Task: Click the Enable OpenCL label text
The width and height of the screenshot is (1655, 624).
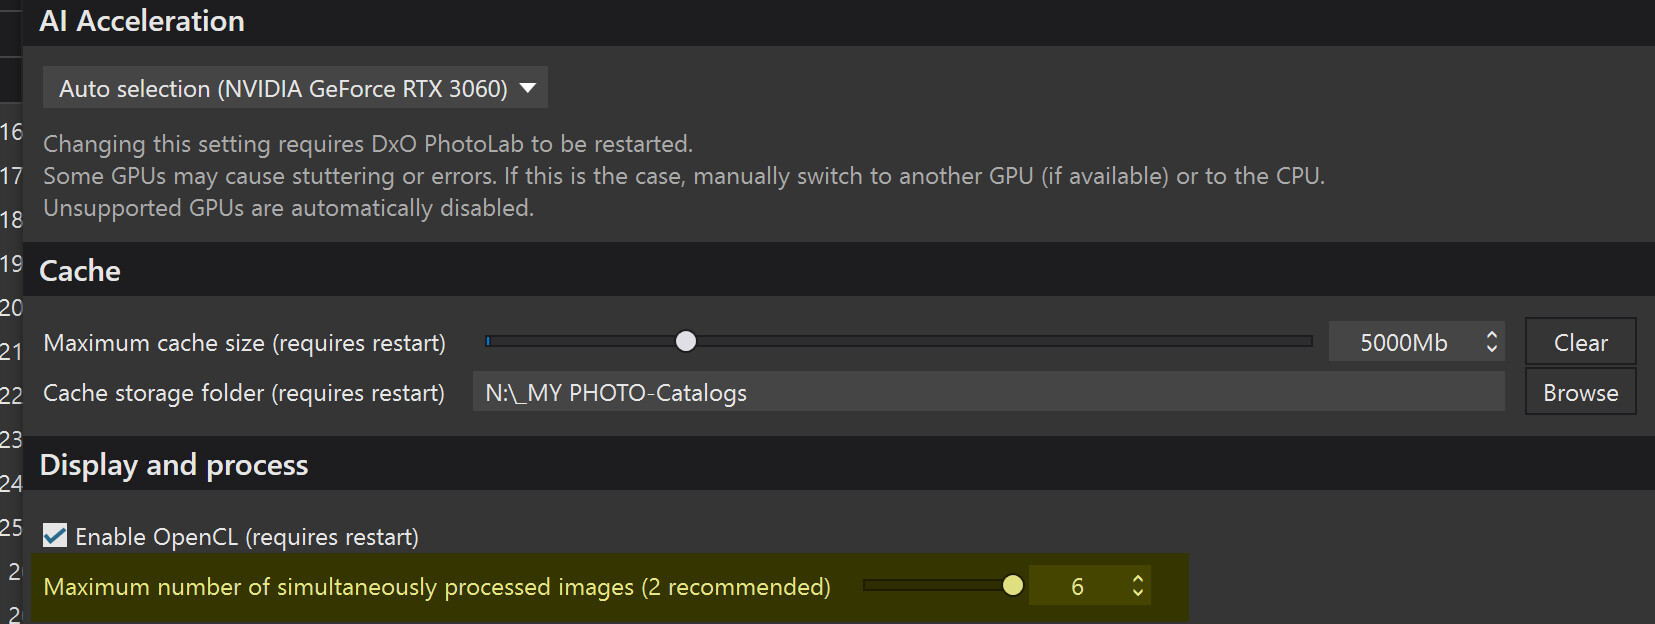Action: pyautogui.click(x=247, y=537)
